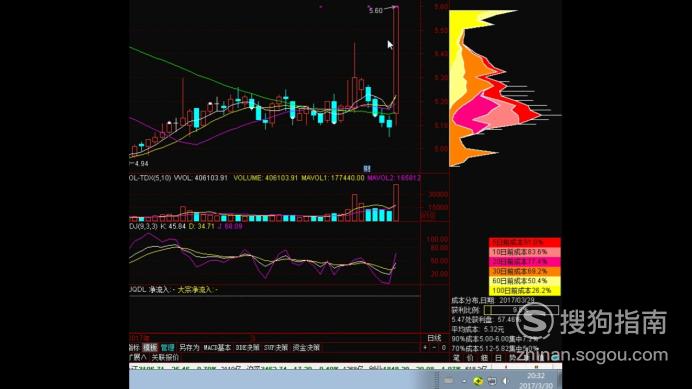Screen dimensions: 692x389
Task: Click the D: 34.71 KDJ value
Action: click(202, 227)
